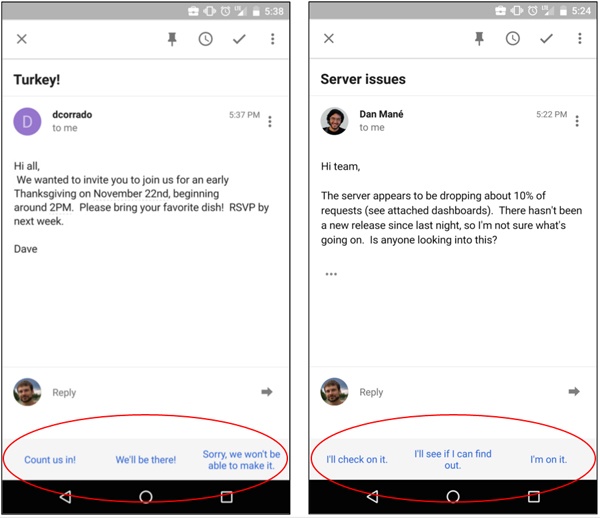
Task: Close the Server issues email view
Action: tap(329, 38)
